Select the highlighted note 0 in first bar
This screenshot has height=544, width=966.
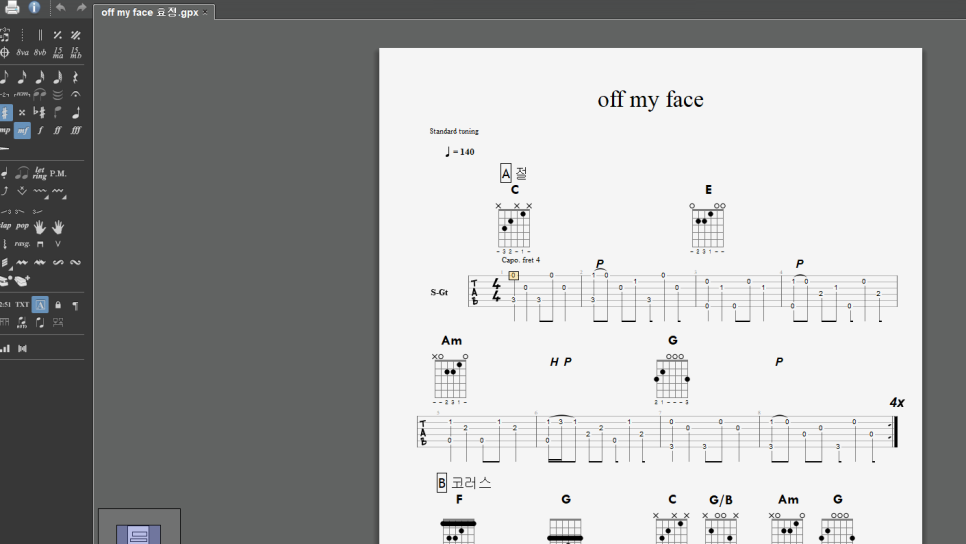pos(513,275)
